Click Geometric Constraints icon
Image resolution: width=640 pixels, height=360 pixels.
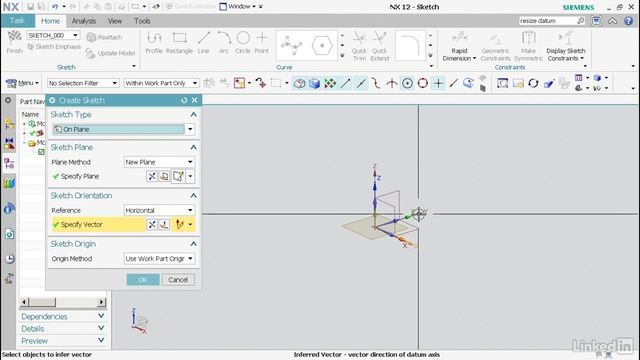coord(495,46)
